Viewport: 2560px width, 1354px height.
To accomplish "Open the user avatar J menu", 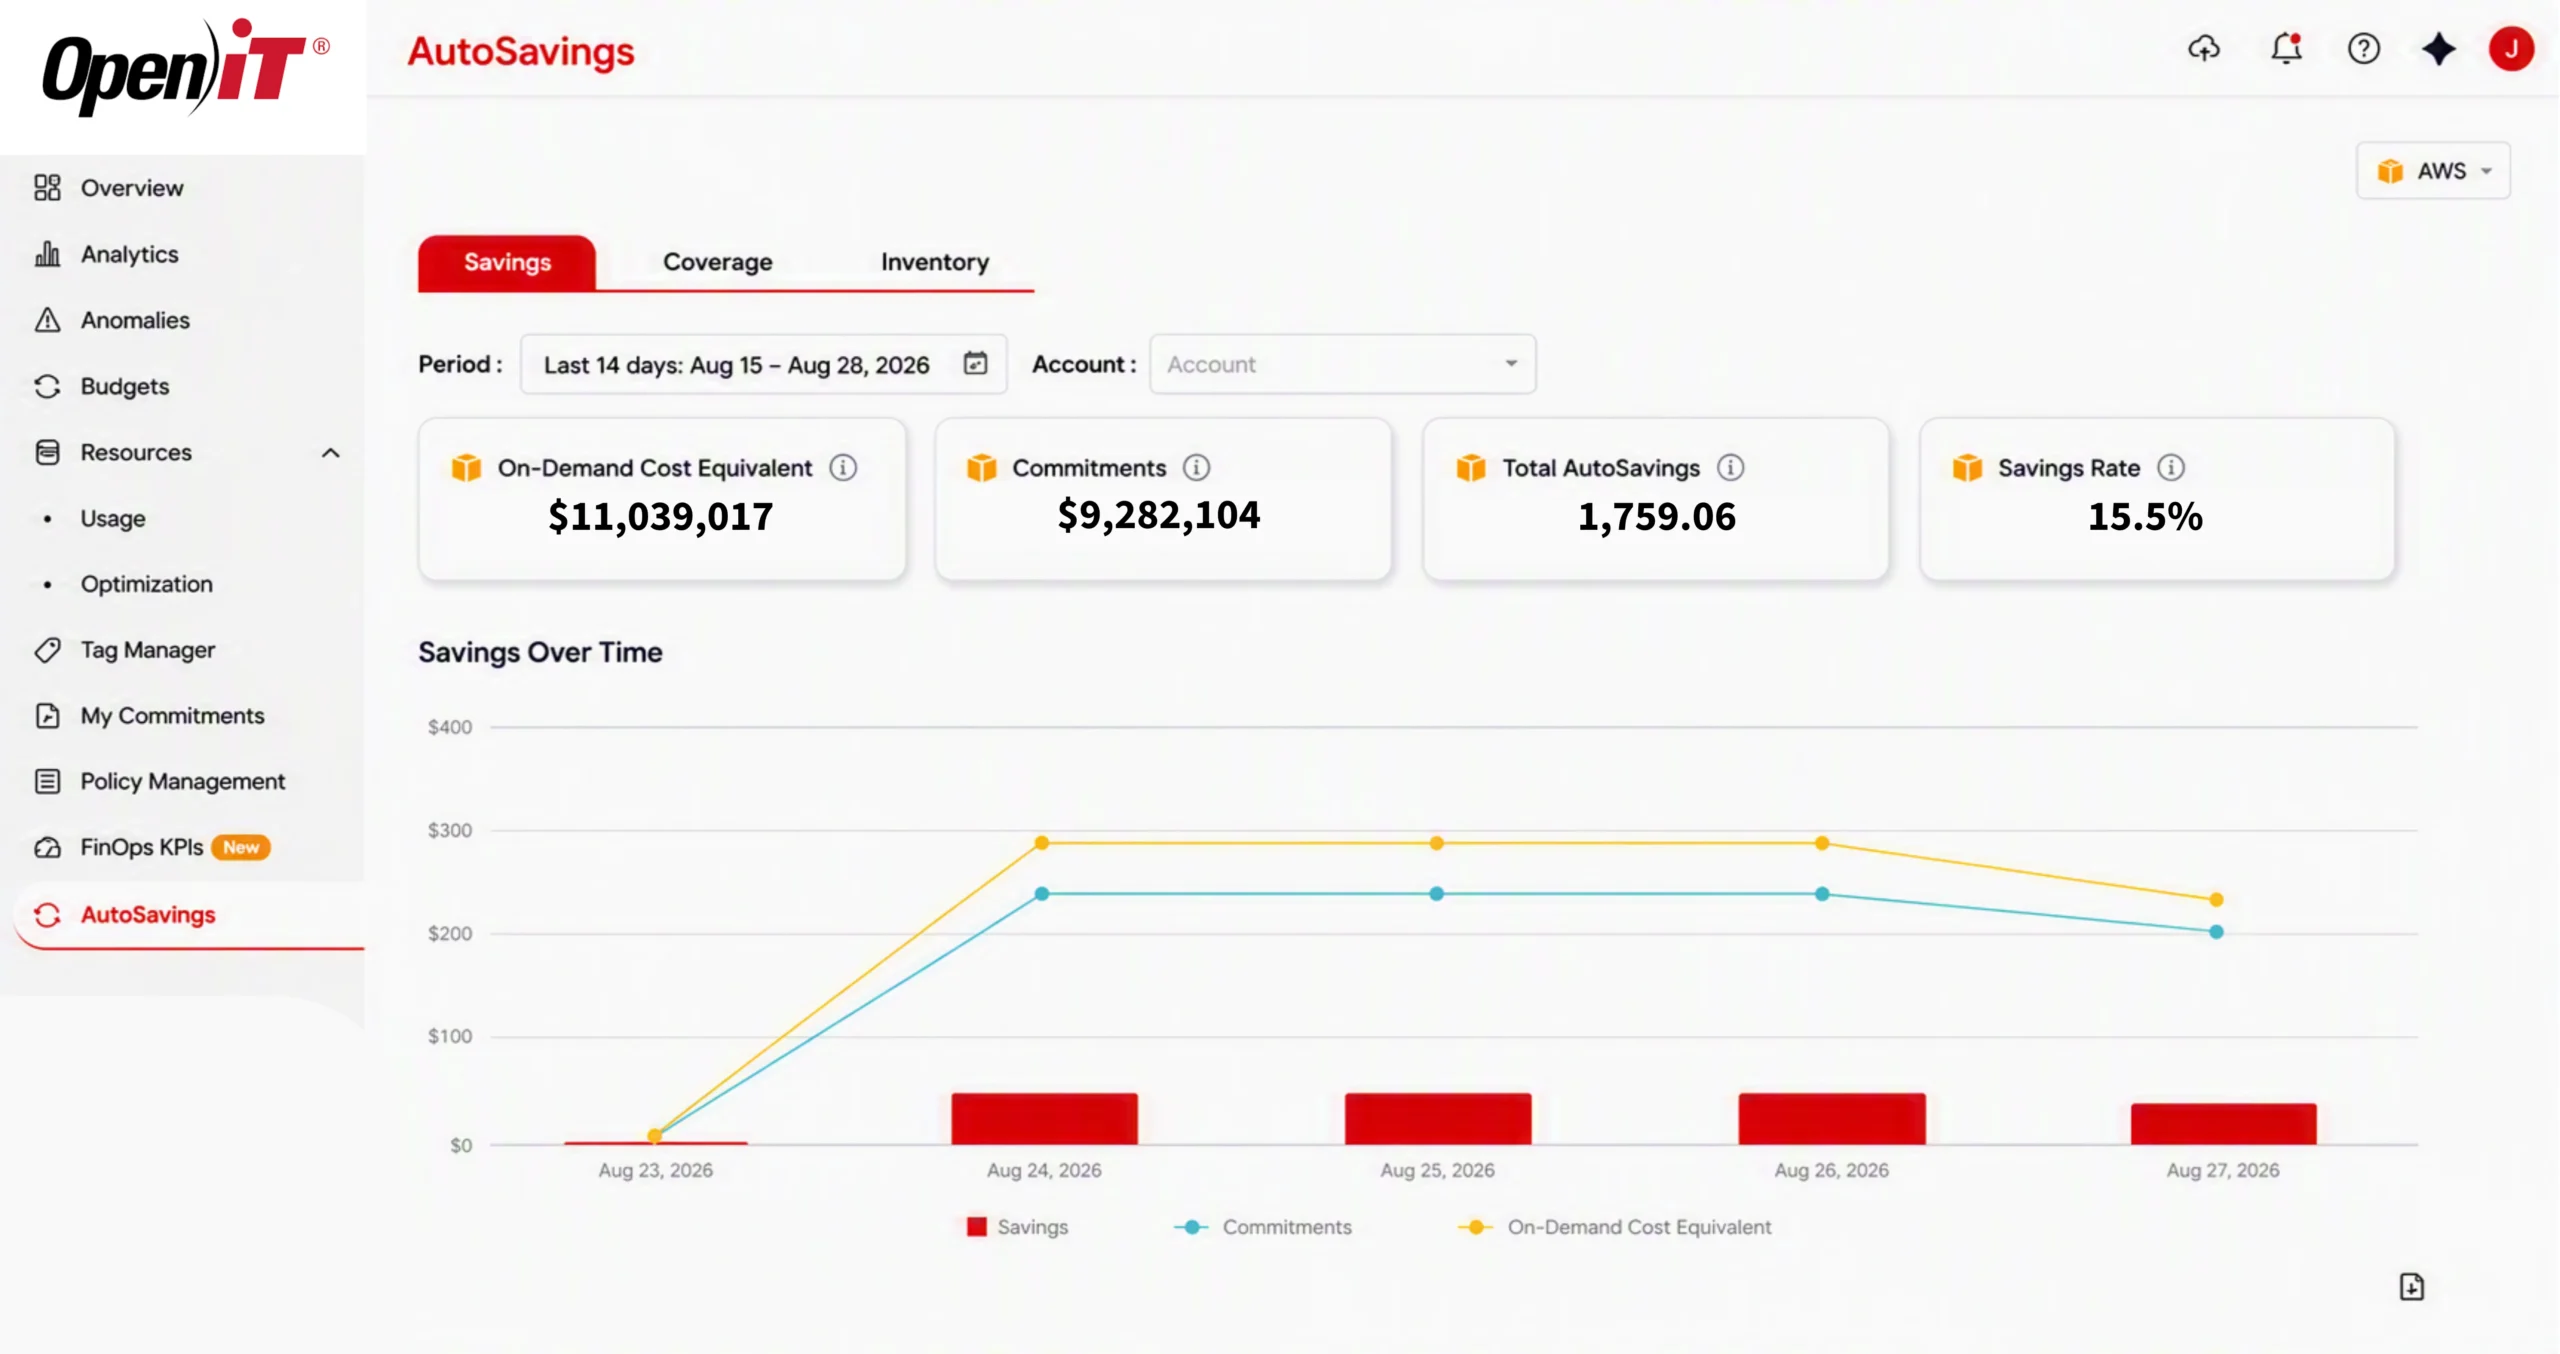I will click(x=2511, y=48).
